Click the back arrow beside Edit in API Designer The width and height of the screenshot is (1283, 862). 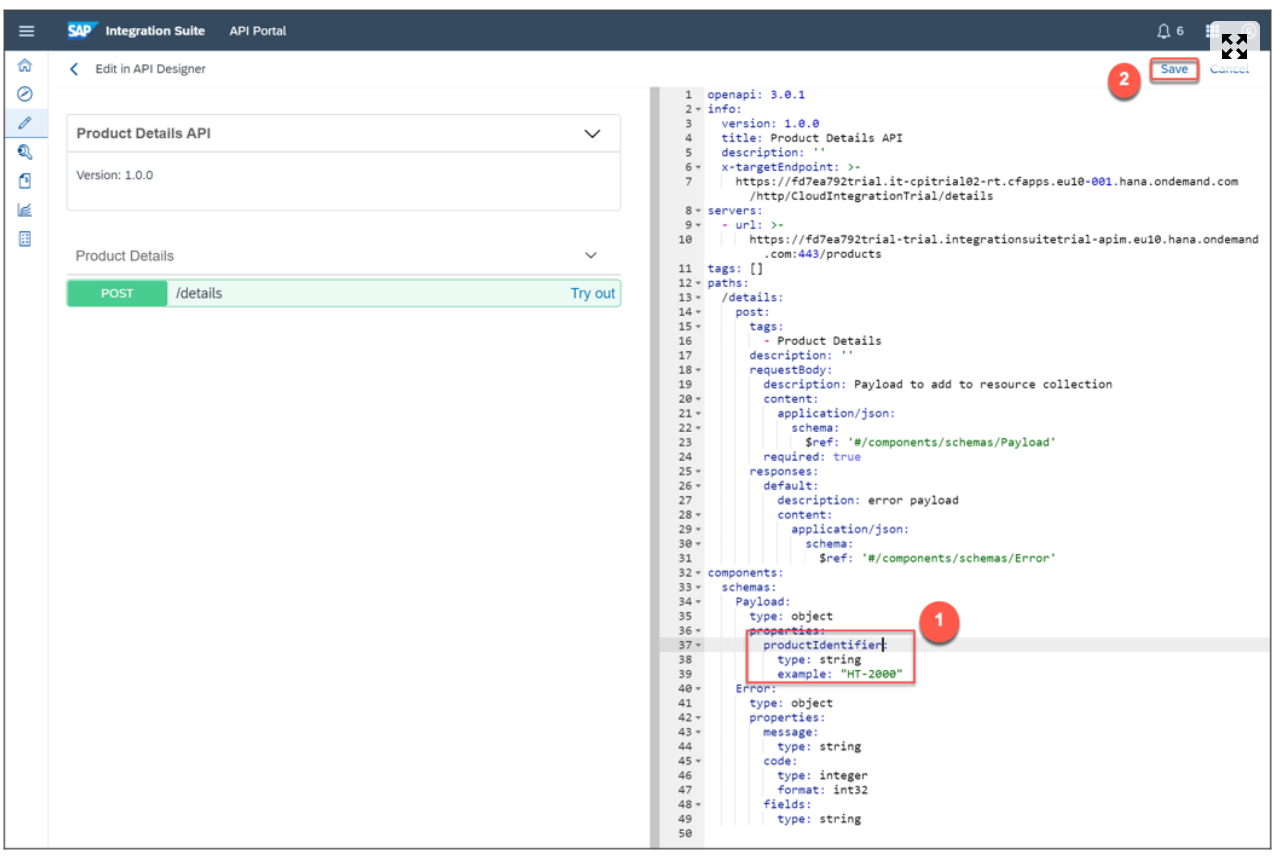(x=73, y=69)
